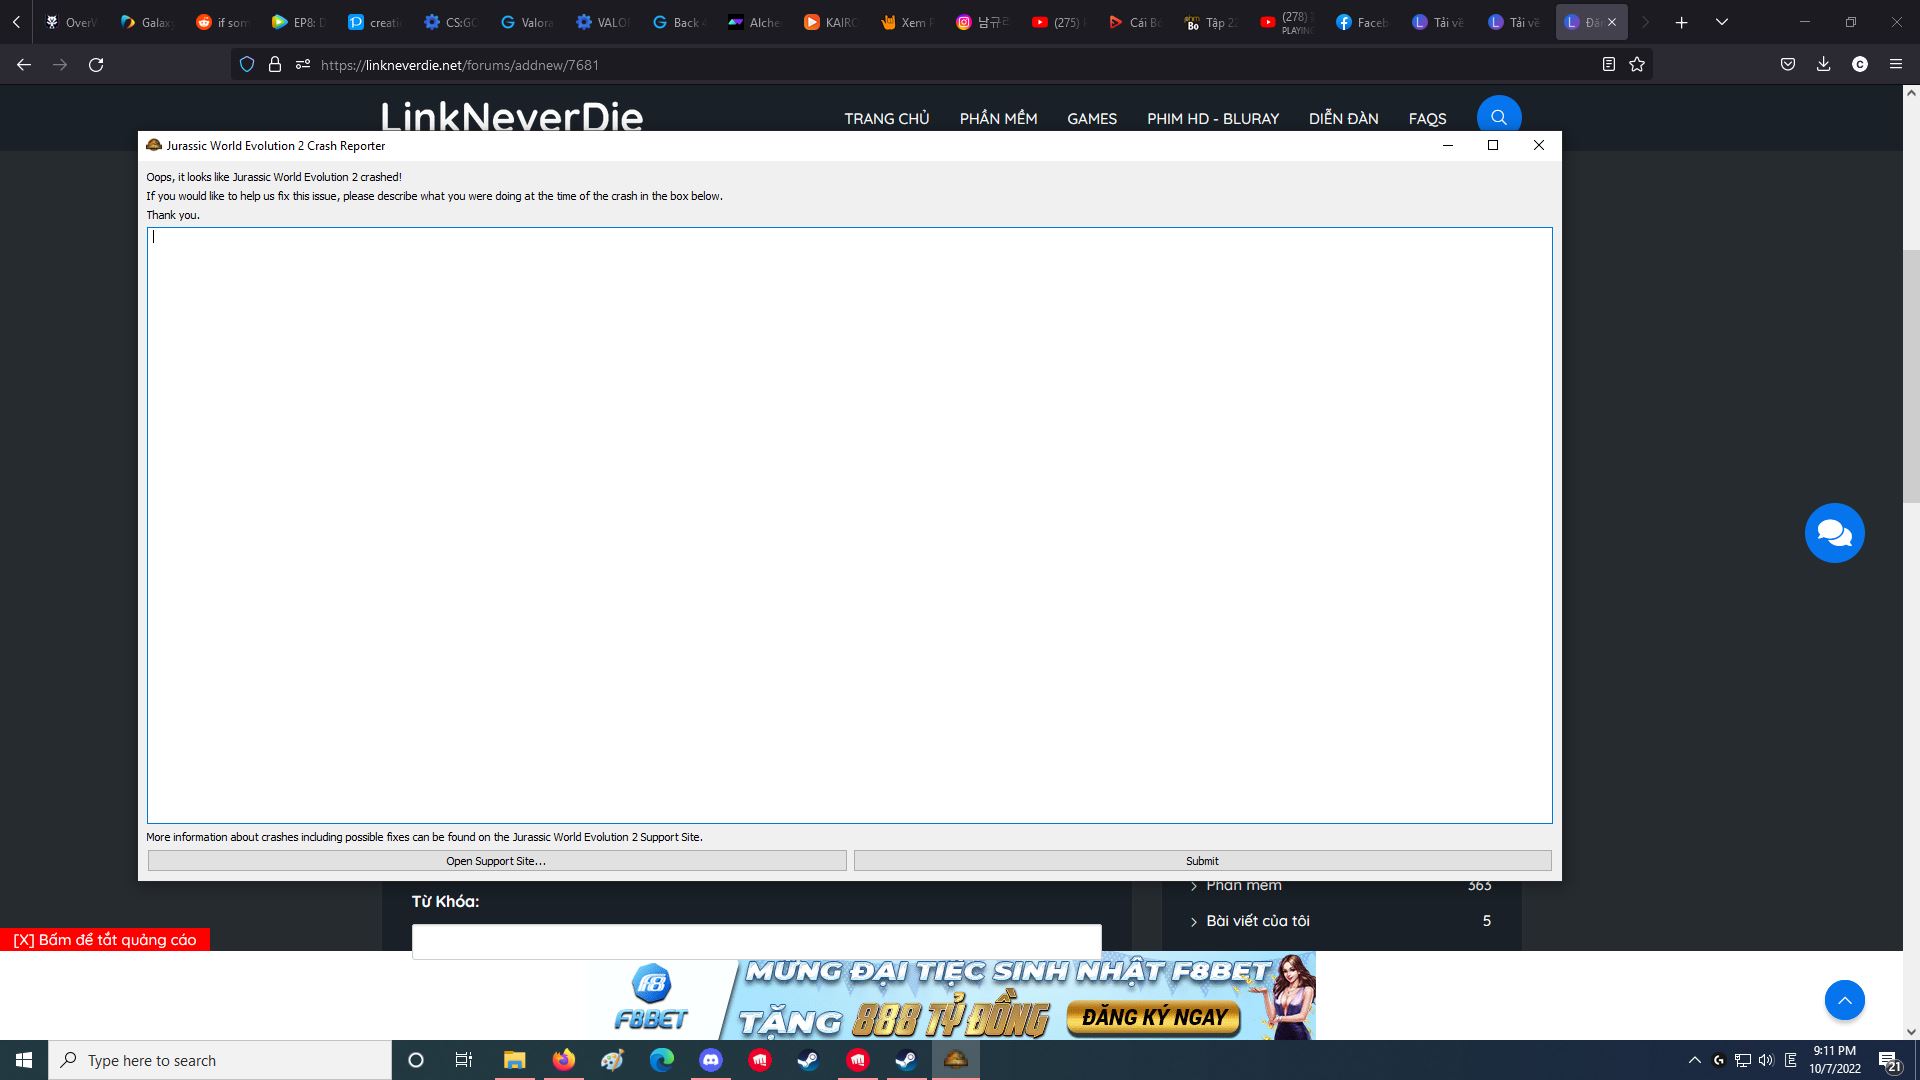Click the browser forward arrow
The image size is (1920, 1080).
coord(60,65)
